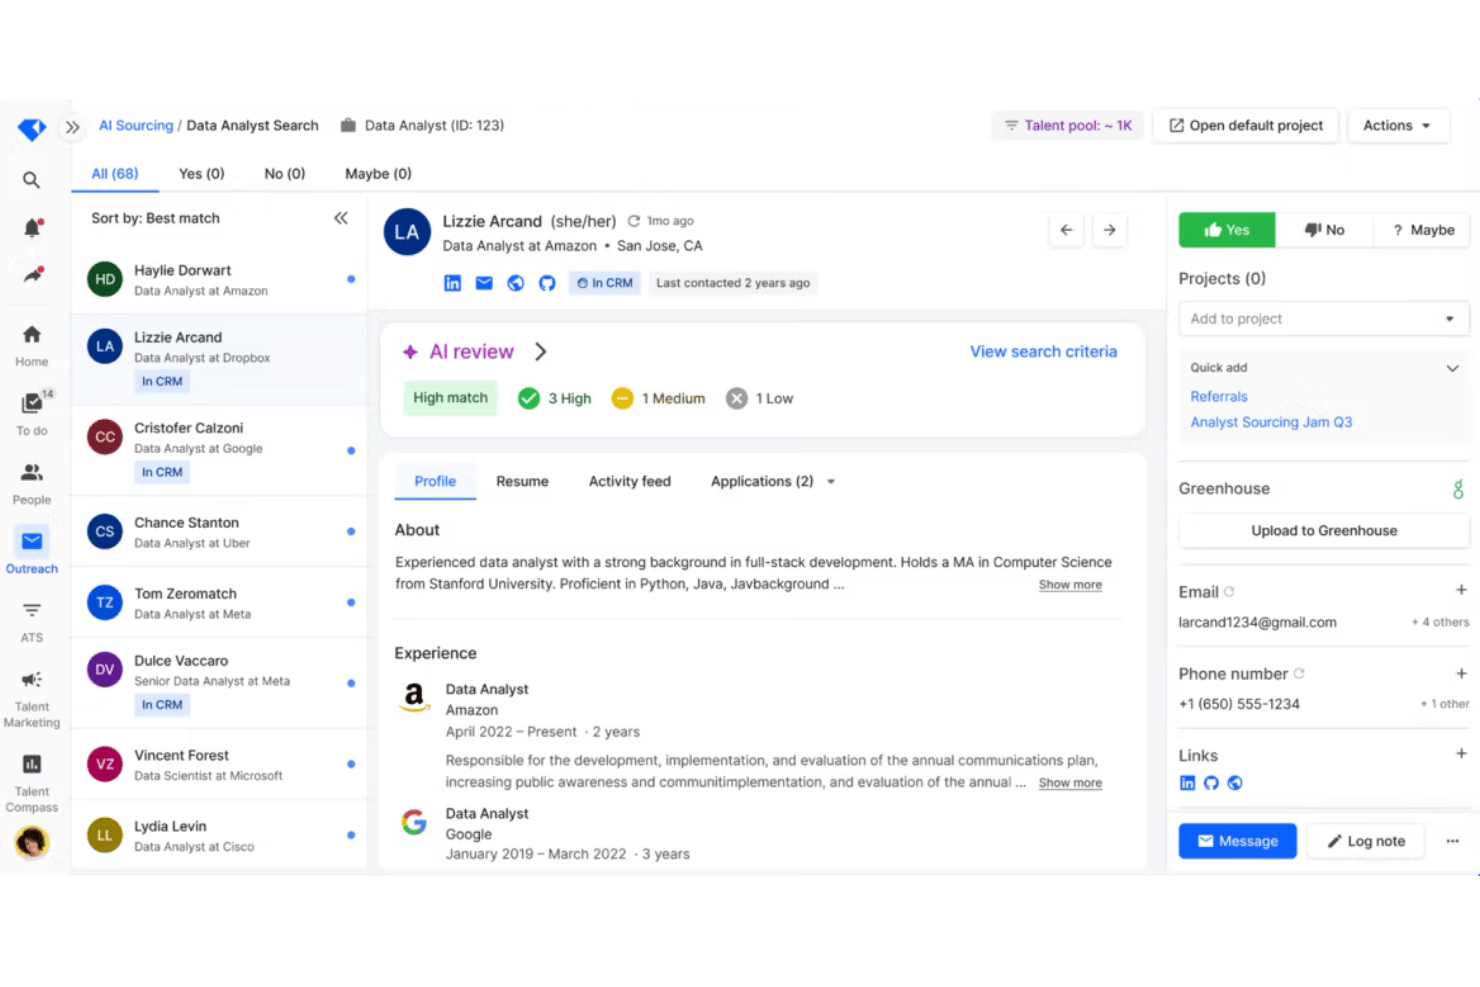Open notifications bell in sidebar

(x=32, y=228)
